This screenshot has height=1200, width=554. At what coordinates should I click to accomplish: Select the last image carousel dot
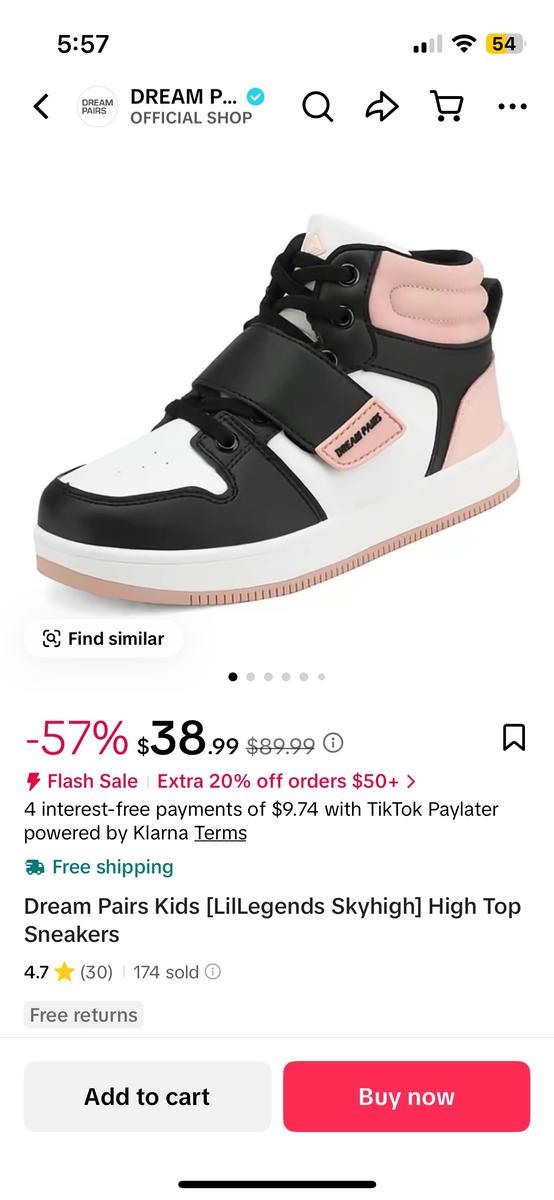click(x=321, y=677)
